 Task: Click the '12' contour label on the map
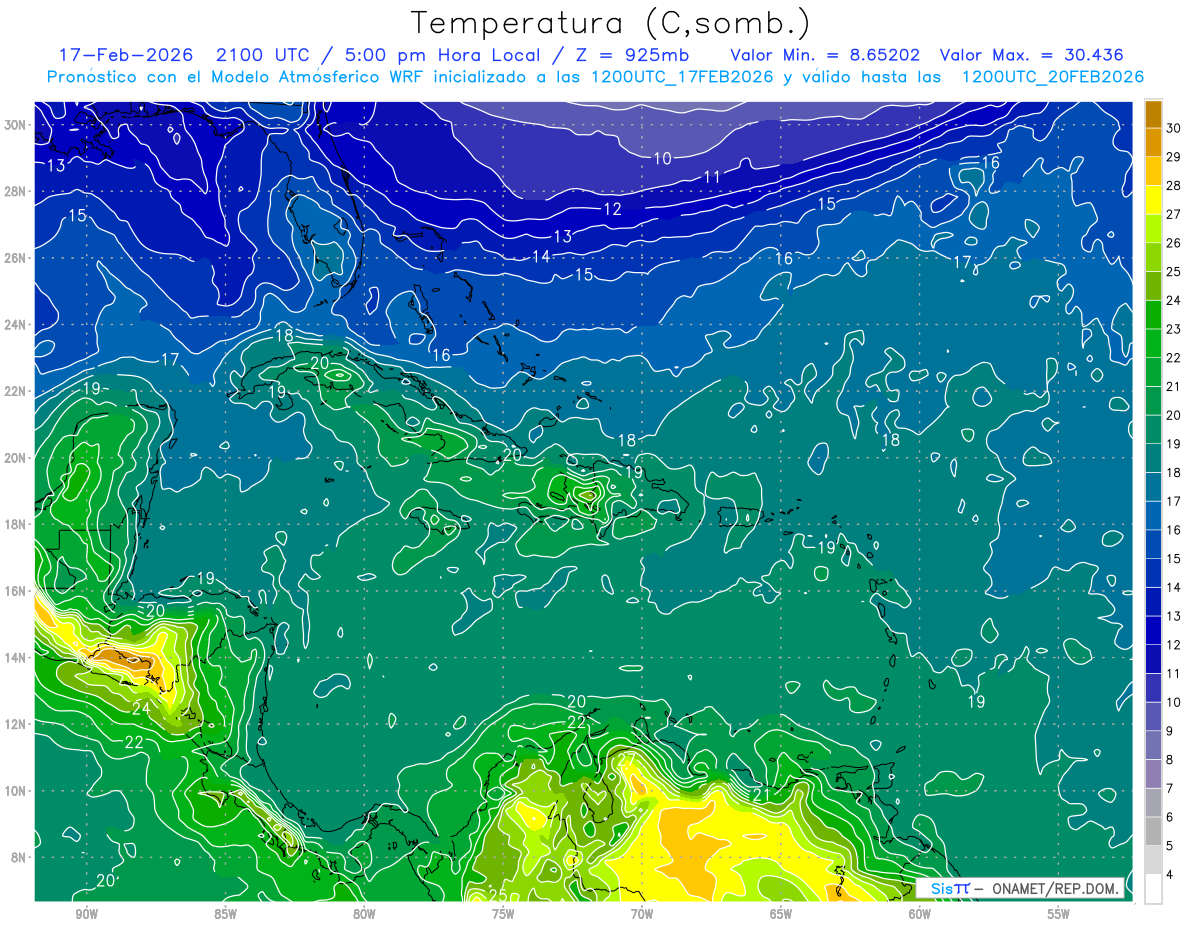tap(612, 209)
